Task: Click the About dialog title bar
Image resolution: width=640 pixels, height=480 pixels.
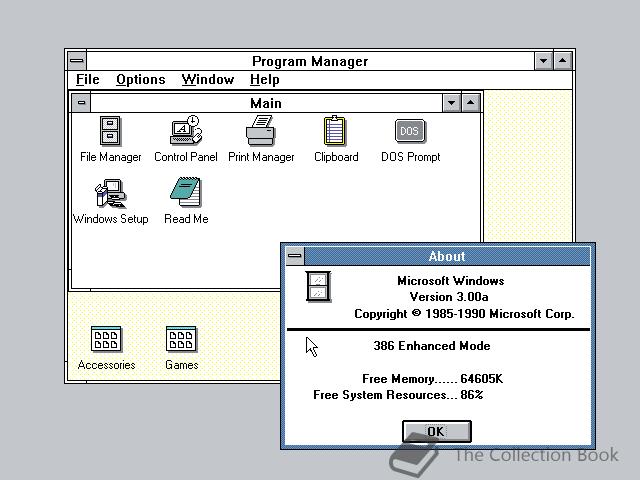Action: (447, 256)
